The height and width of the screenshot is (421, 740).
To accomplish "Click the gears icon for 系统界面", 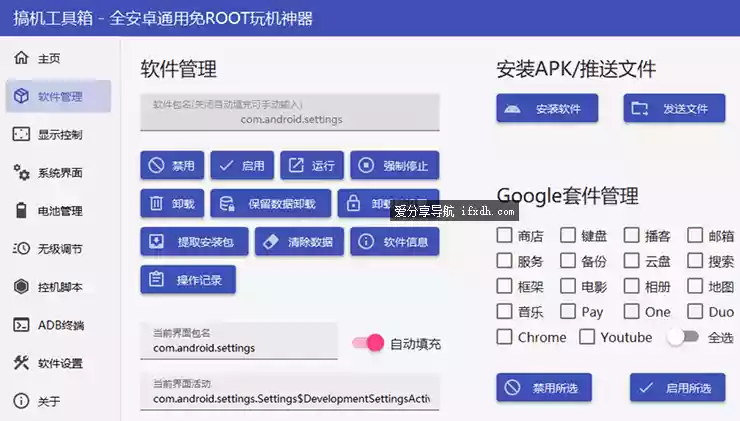I will click(21, 172).
